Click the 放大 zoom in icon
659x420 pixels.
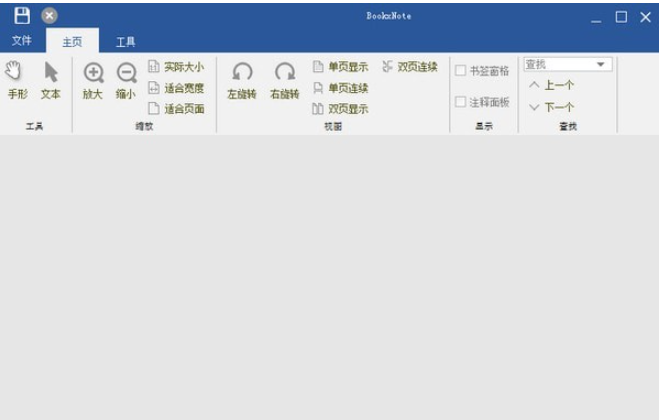tap(93, 80)
